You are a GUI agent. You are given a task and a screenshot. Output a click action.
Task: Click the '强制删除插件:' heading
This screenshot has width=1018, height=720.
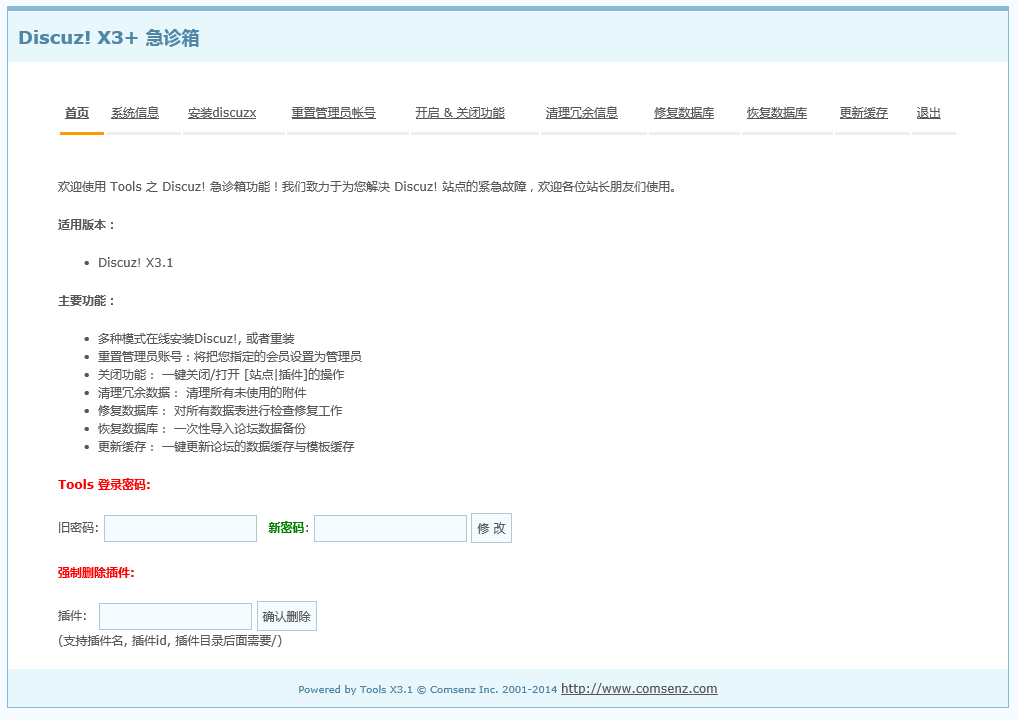[x=96, y=573]
